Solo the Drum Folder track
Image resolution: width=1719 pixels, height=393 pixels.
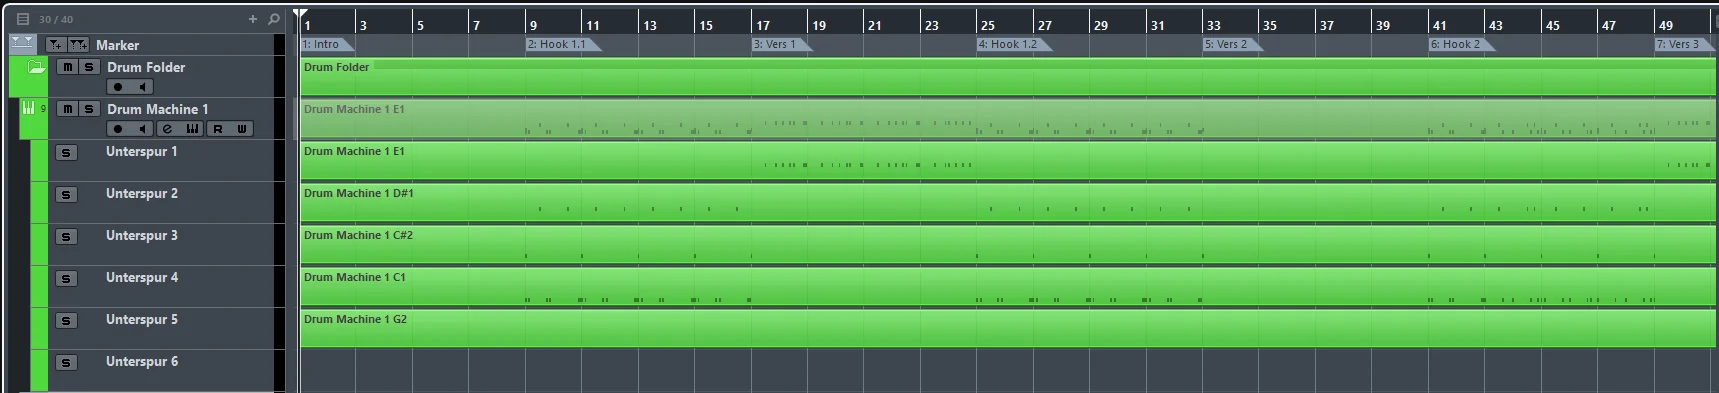89,67
